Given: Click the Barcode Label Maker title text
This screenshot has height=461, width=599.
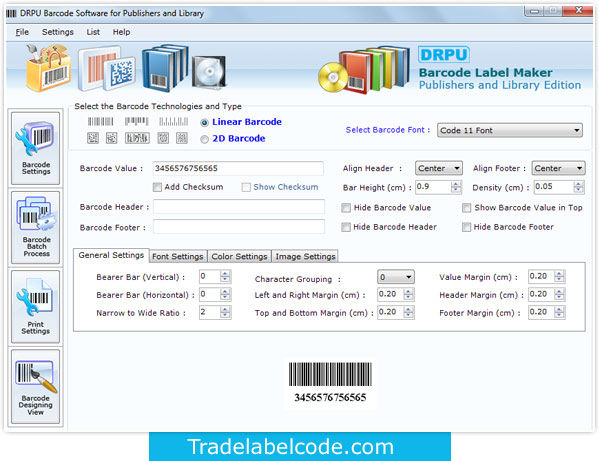Looking at the screenshot, I should (486, 73).
